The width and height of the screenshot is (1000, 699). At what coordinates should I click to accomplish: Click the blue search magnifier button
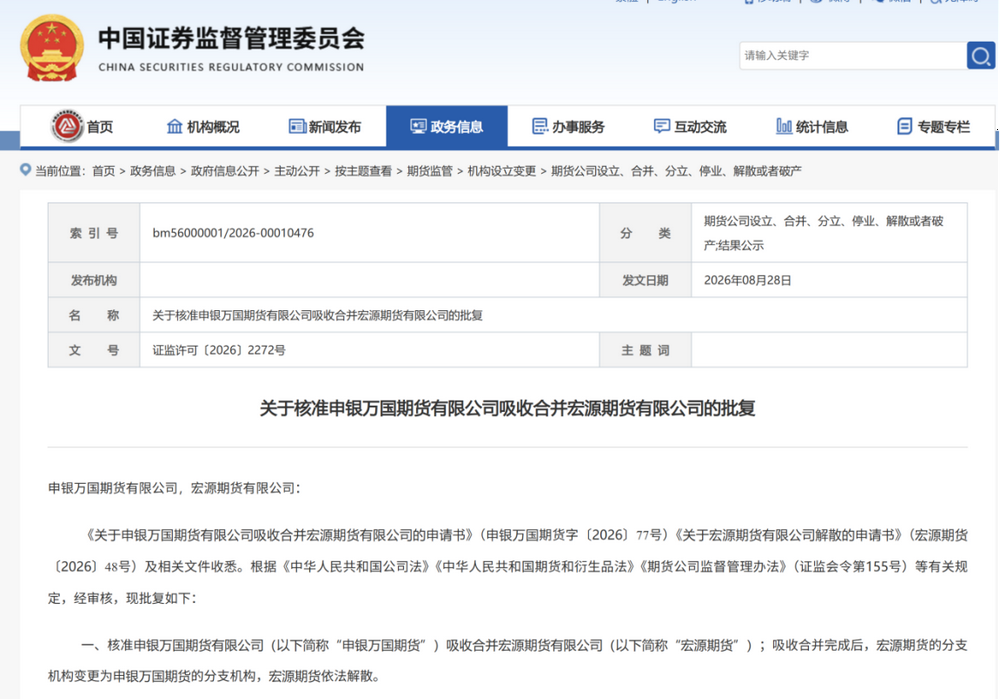click(x=980, y=55)
